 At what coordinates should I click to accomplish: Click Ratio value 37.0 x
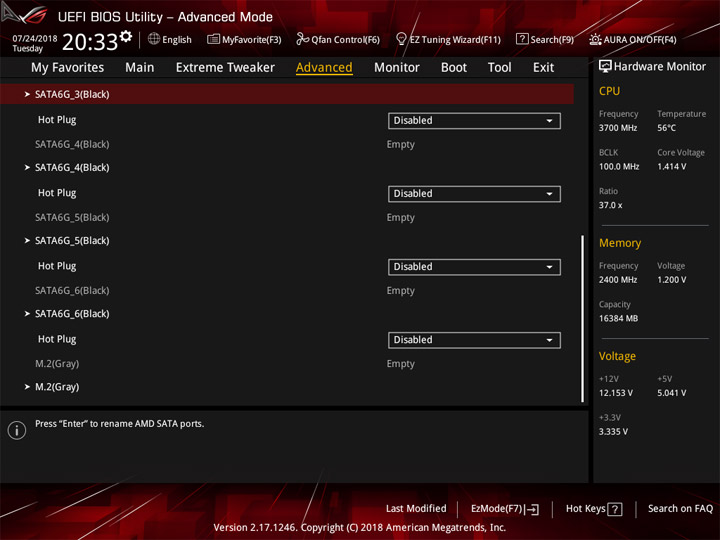[610, 205]
